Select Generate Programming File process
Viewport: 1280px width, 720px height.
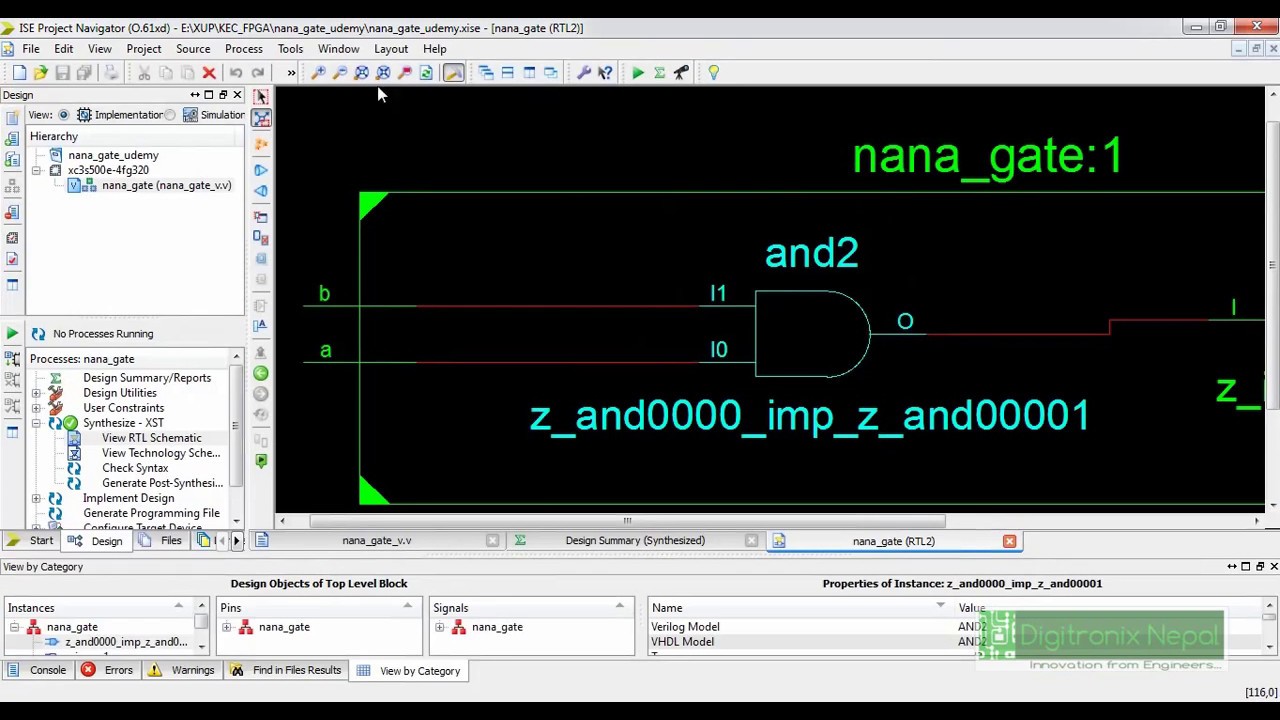click(151, 513)
